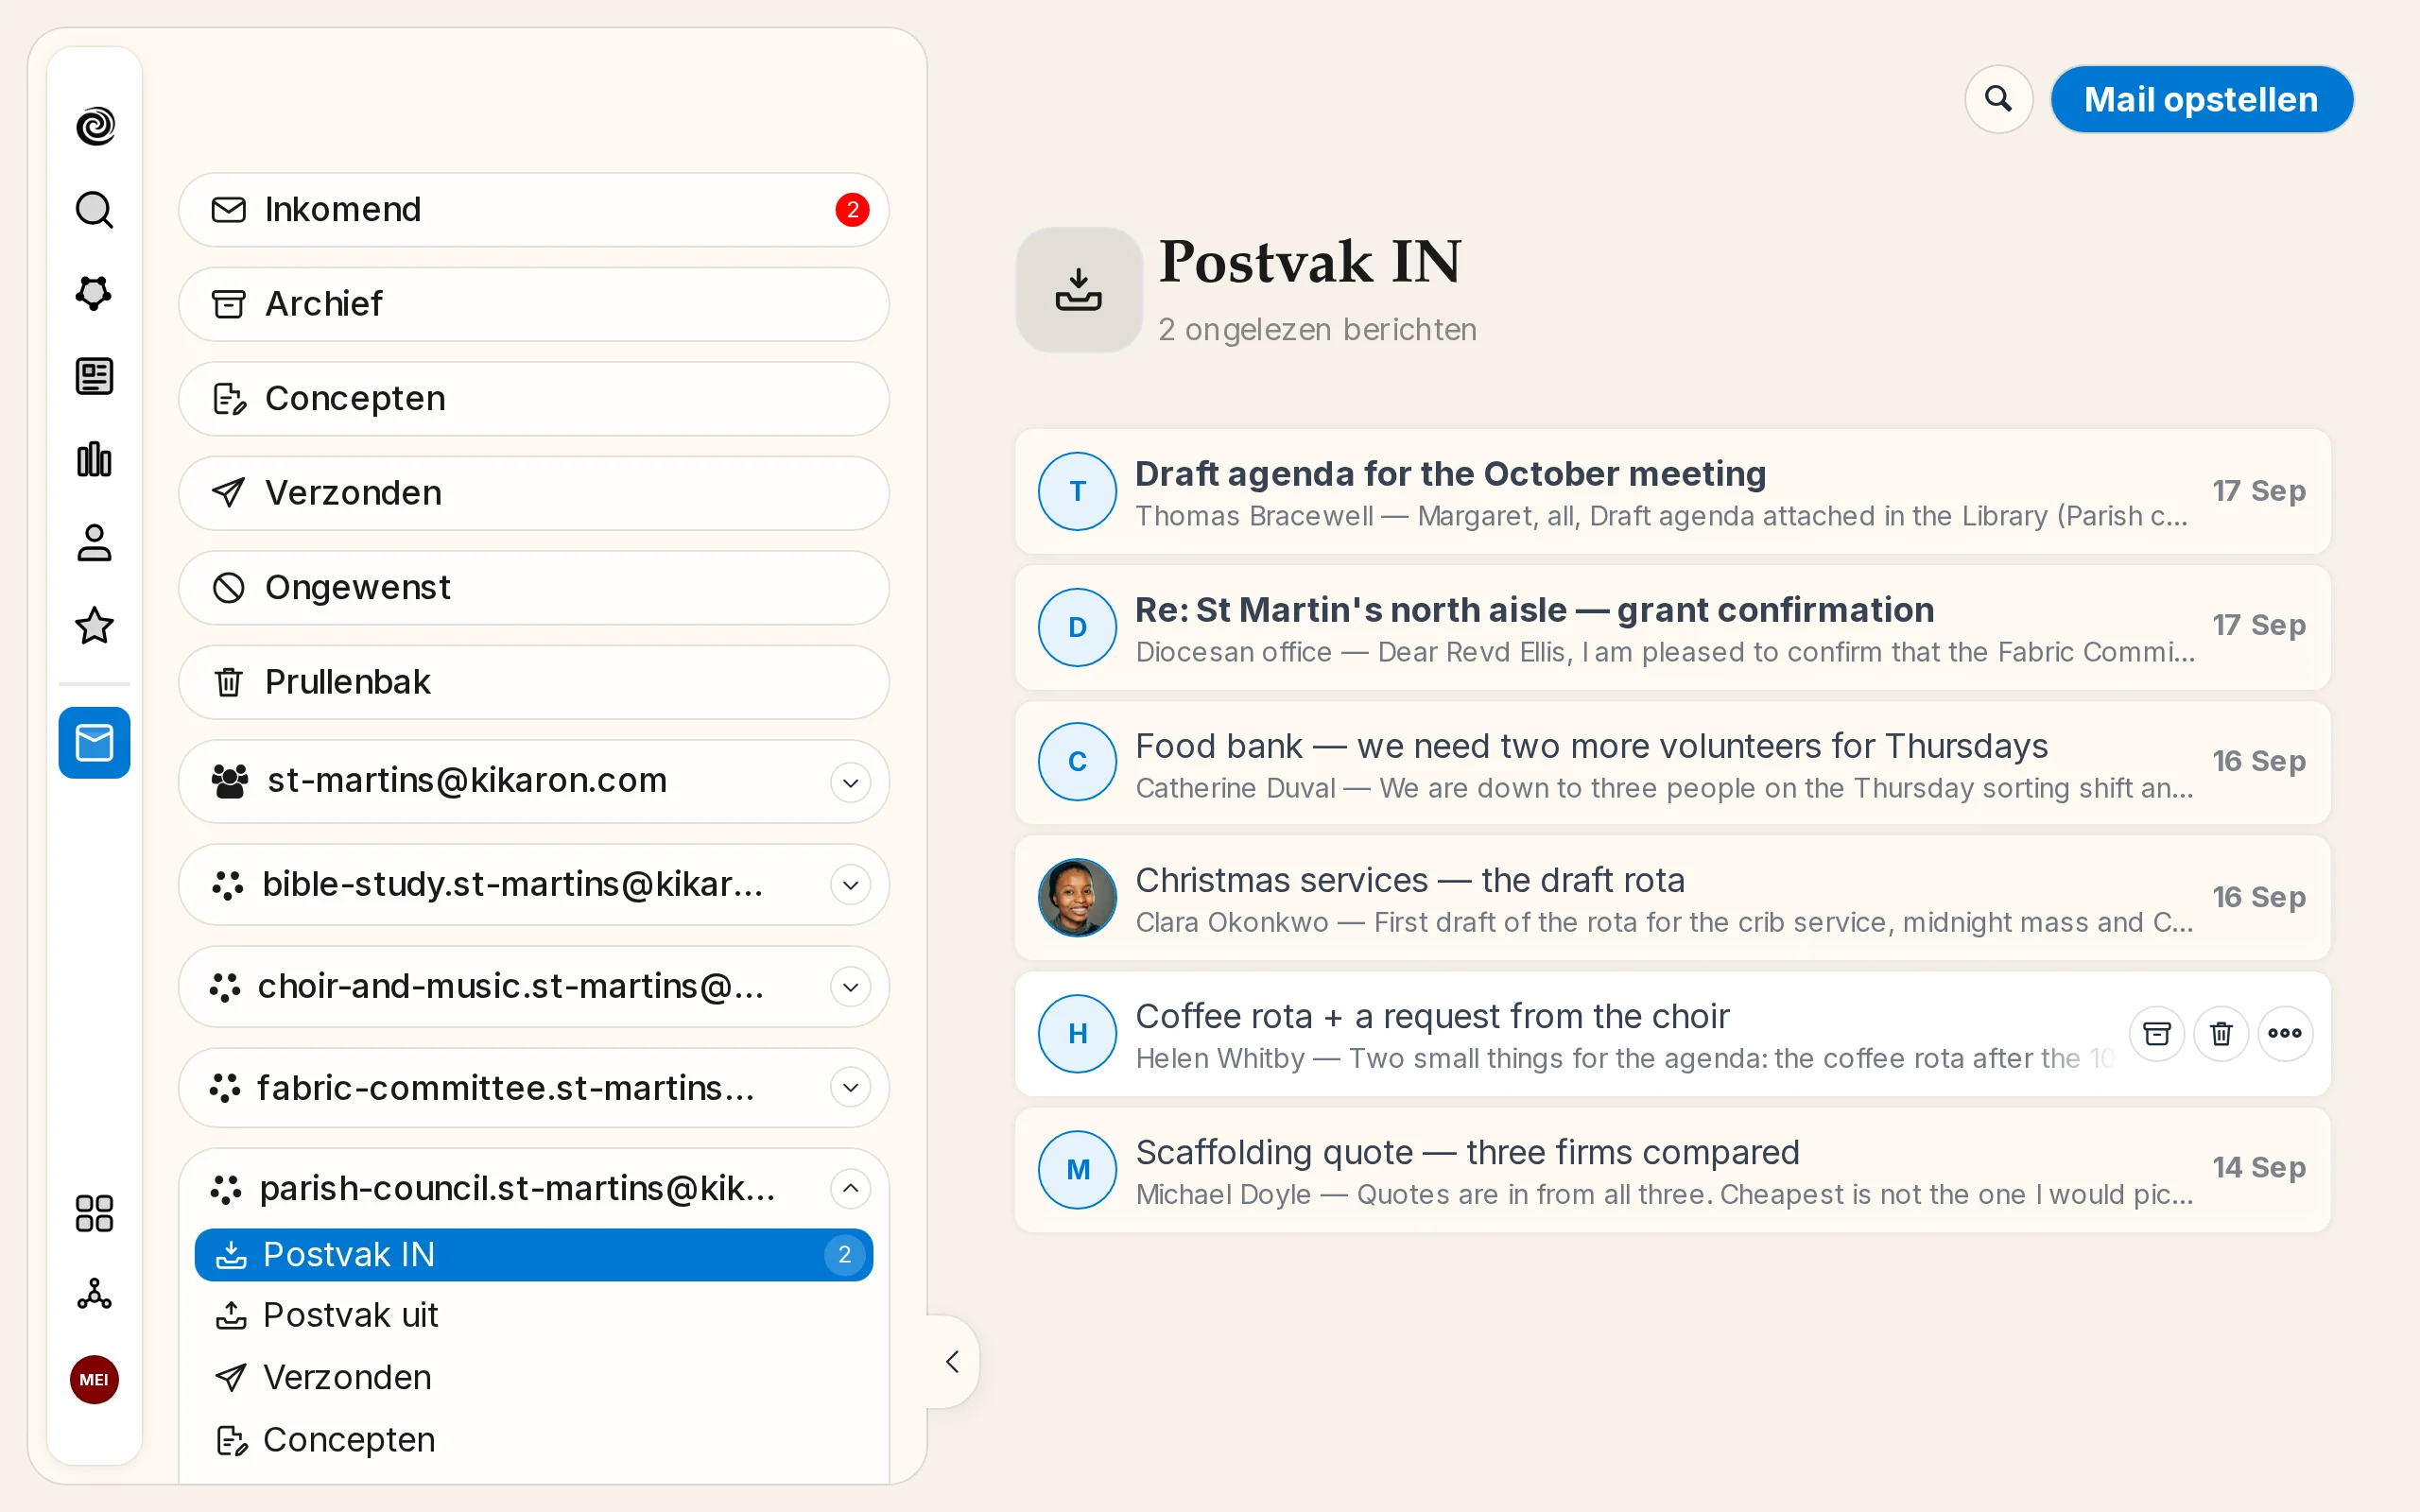The image size is (2420, 1512).
Task: Collapse the parish-council.st-martins account
Action: coord(851,1188)
